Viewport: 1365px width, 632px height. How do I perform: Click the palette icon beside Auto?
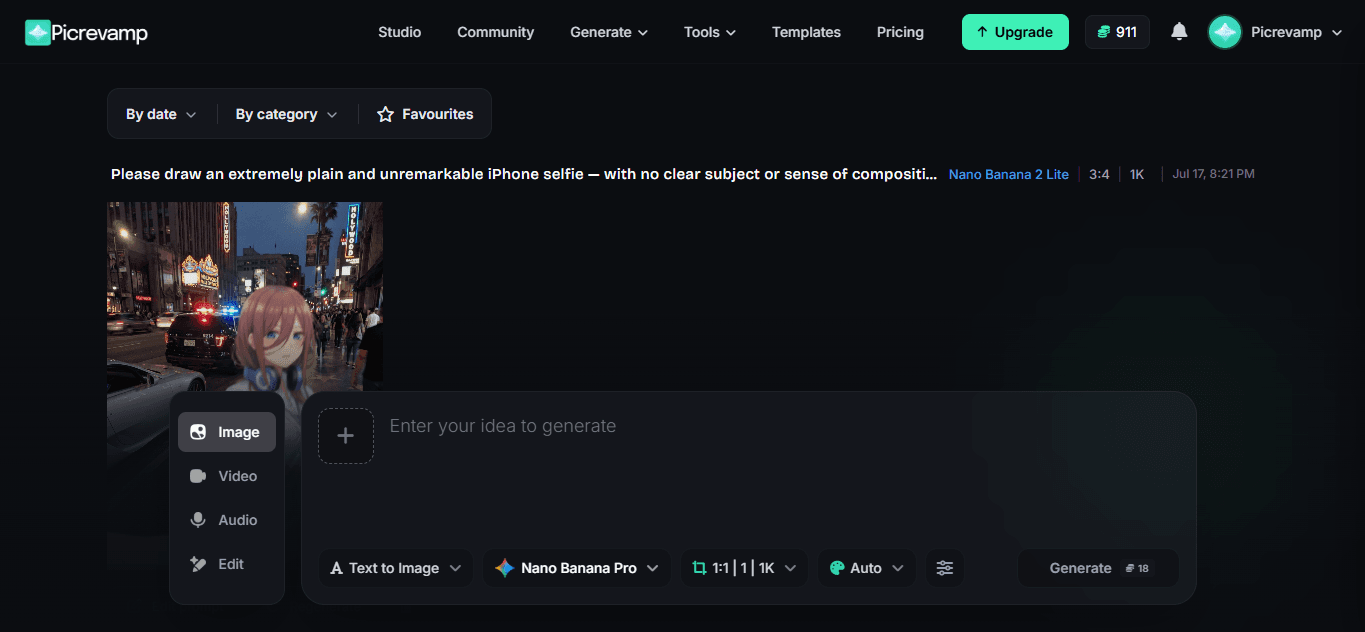(837, 568)
